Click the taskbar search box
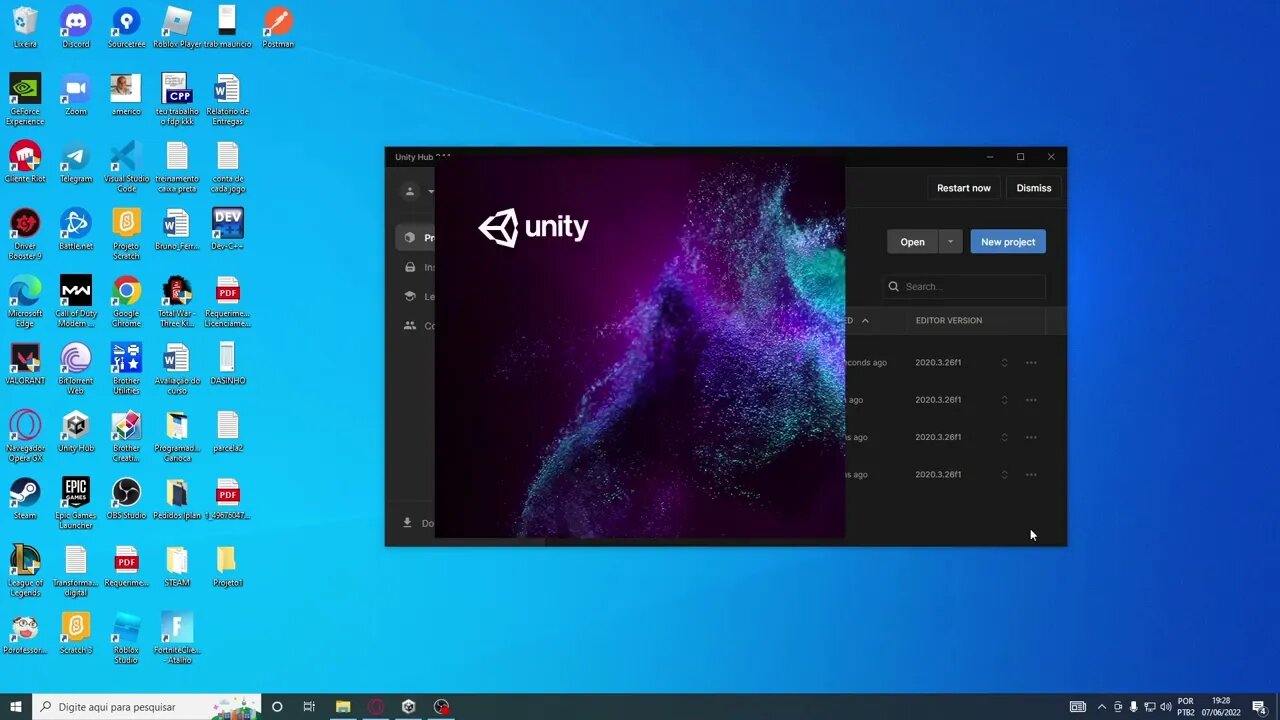1280x720 pixels. pyautogui.click(x=147, y=707)
